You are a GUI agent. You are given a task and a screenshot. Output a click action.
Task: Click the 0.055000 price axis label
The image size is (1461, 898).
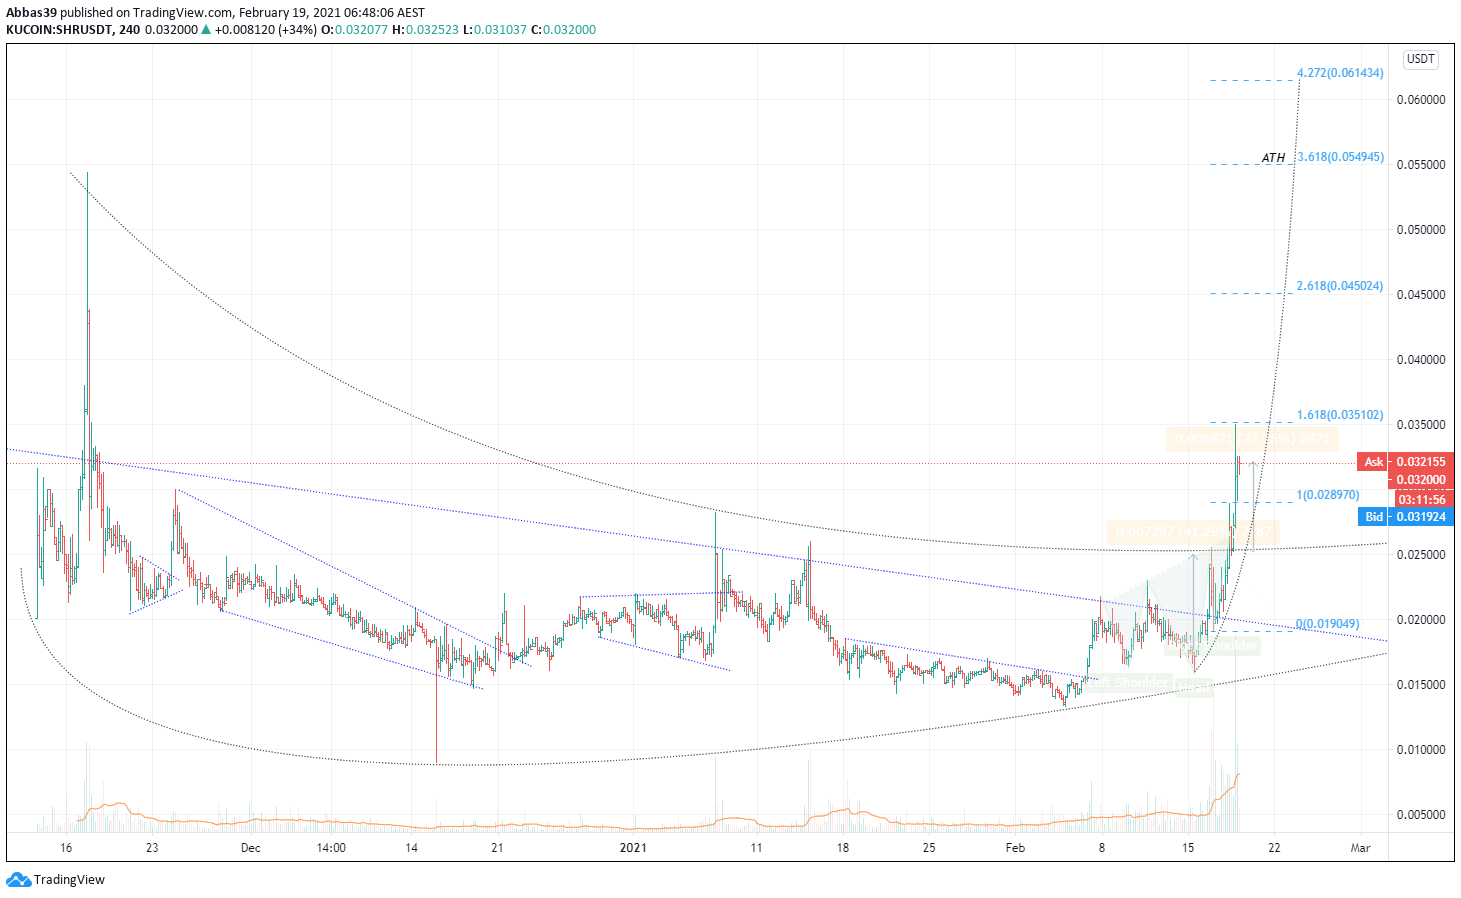click(1421, 165)
